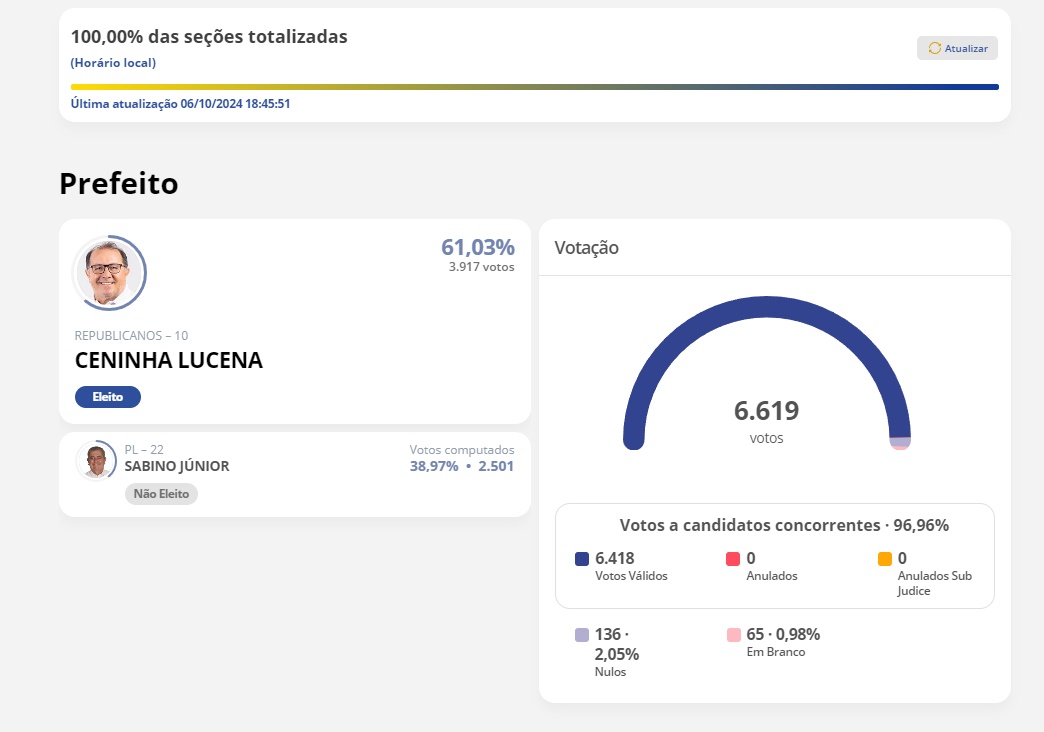Select the red Anulados legend marker

[x=733, y=558]
